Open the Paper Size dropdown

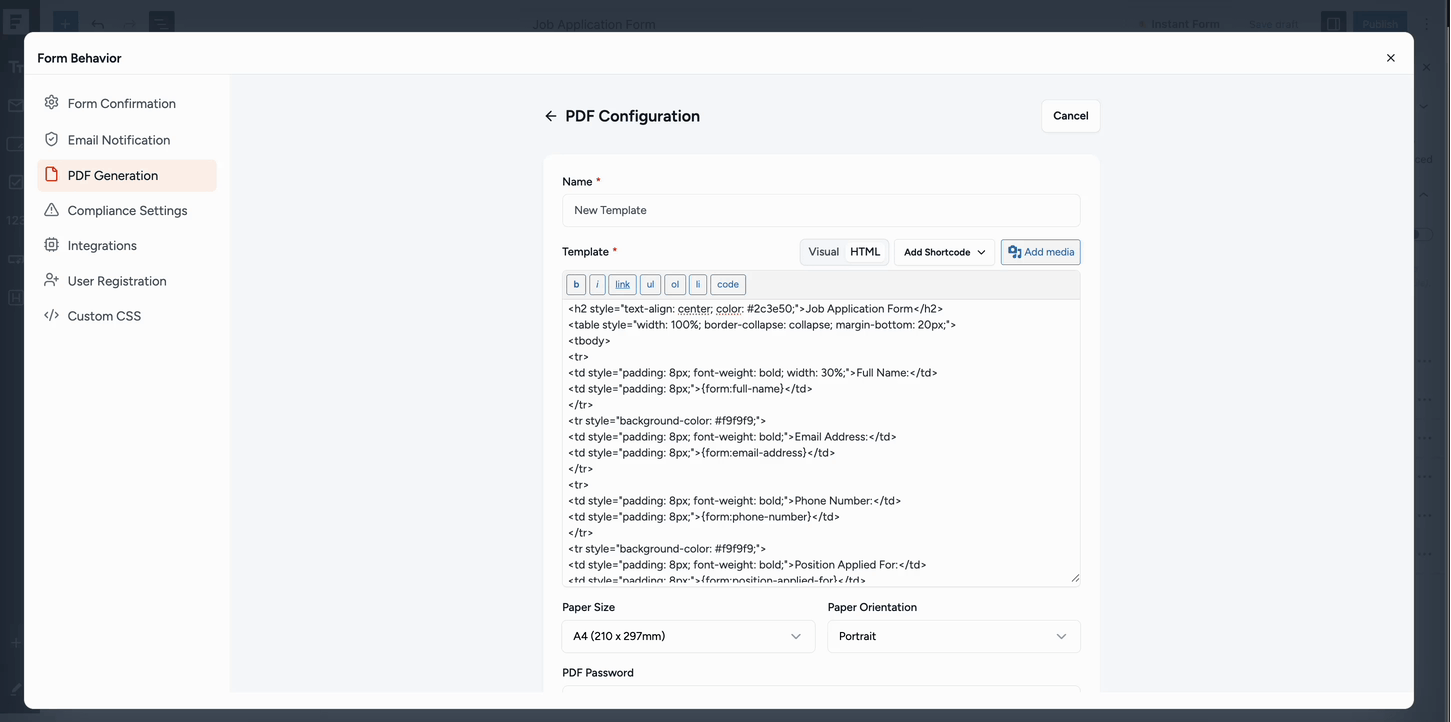(687, 636)
